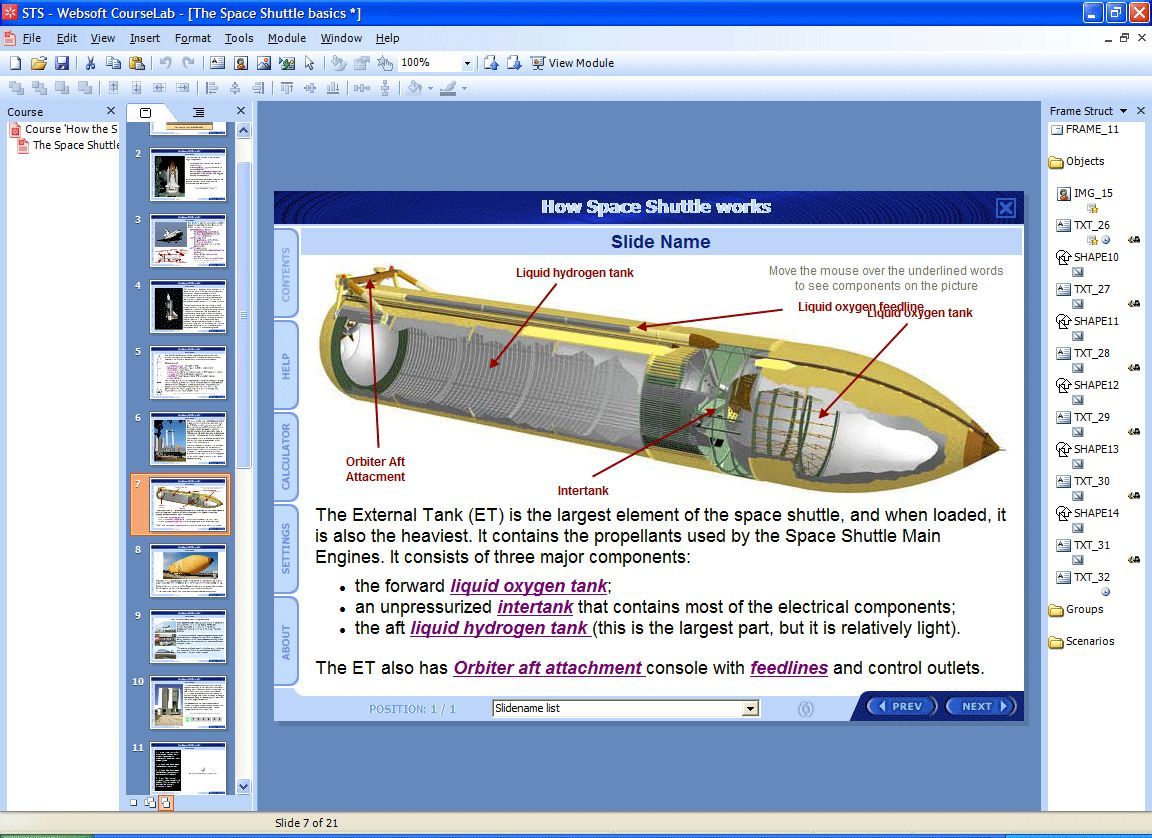This screenshot has height=838, width=1152.
Task: Open the fill color bucket tool
Action: (416, 88)
